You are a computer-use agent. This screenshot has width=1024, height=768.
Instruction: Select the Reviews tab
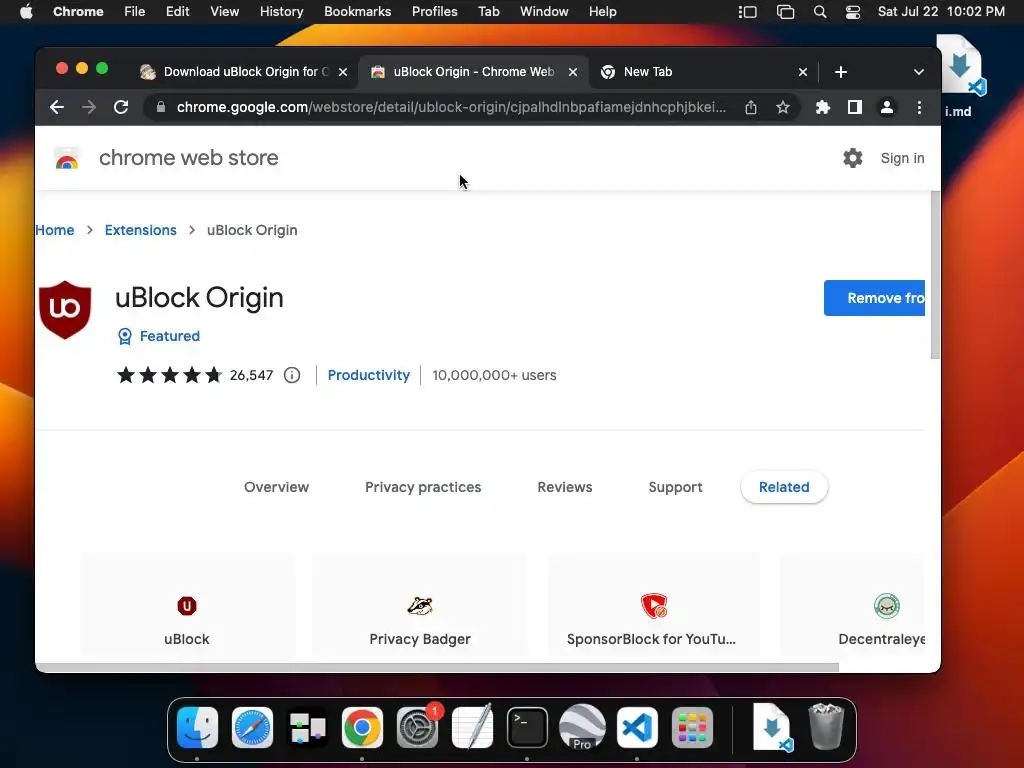[564, 487]
